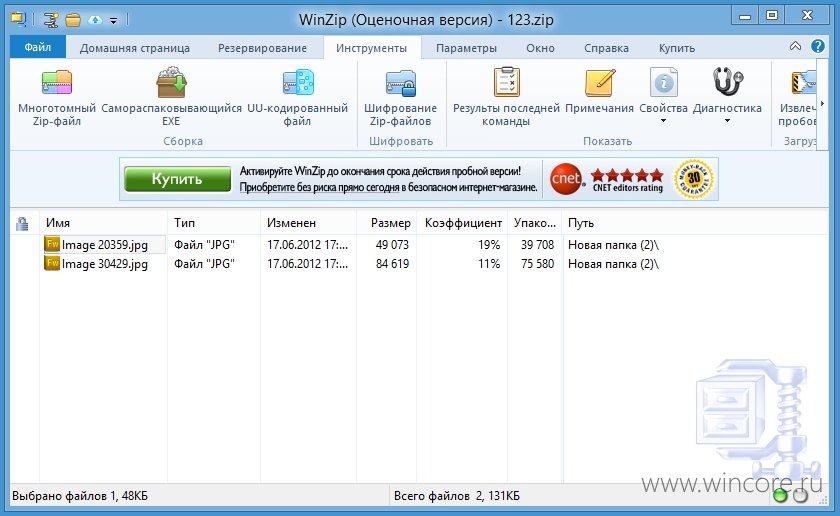Click the icon of Image 20359.jpg
840x516 pixels.
coord(52,244)
